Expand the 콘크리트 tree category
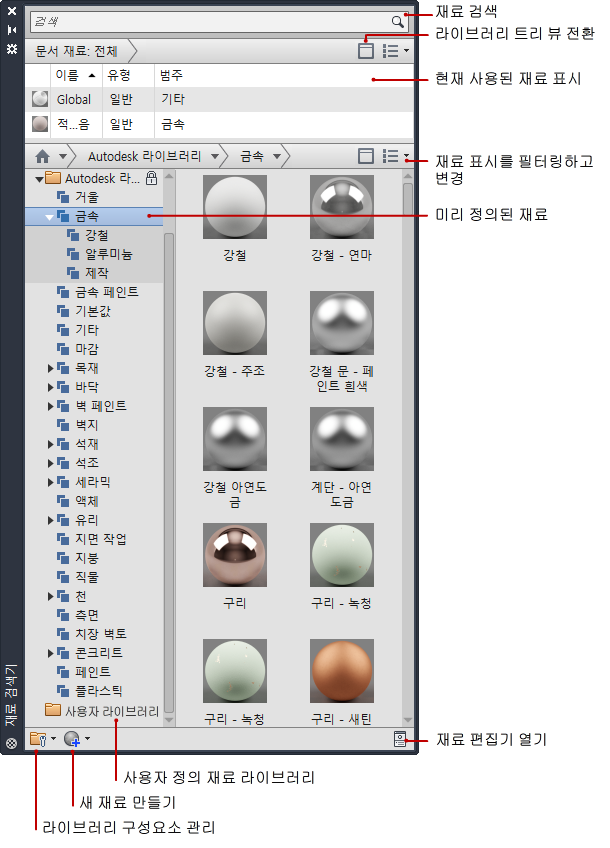The height and width of the screenshot is (848, 610). point(50,653)
